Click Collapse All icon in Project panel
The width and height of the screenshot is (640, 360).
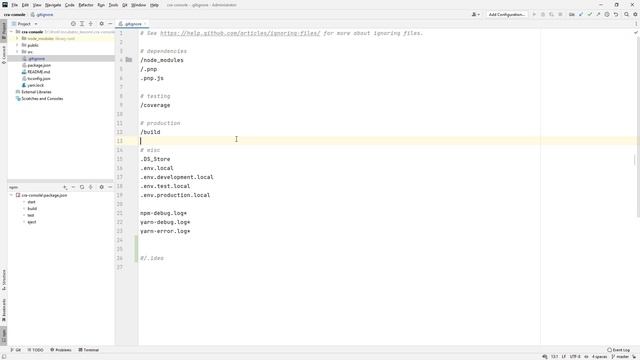pyautogui.click(x=91, y=24)
